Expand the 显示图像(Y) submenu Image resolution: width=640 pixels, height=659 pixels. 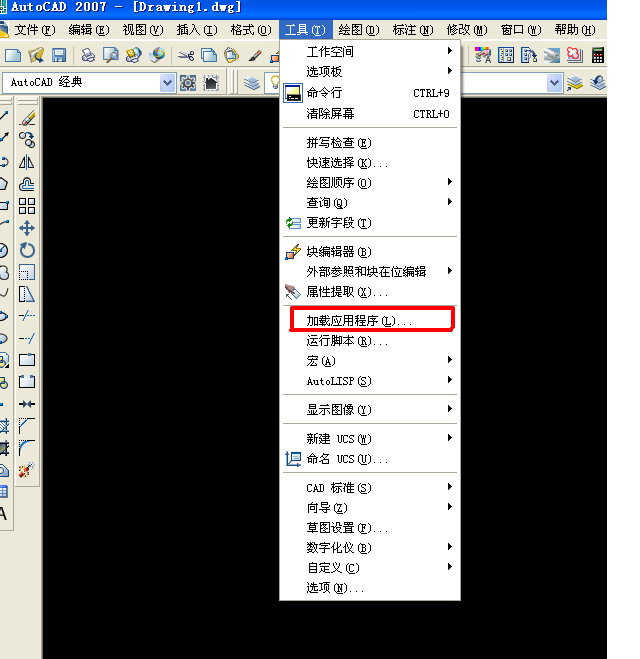click(370, 409)
